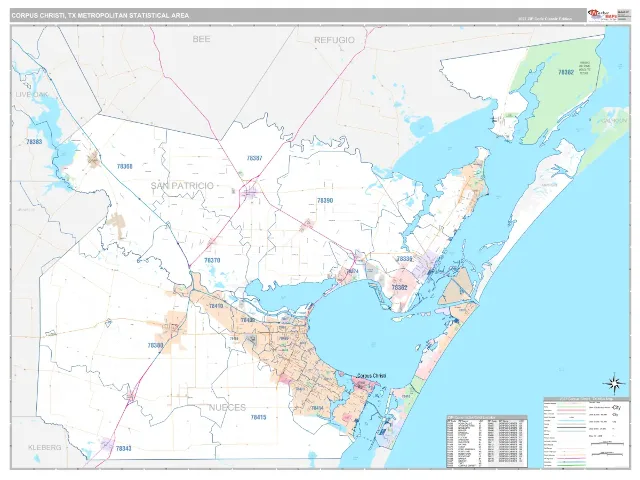Open the ZIP code index table
Screen dimensions: 640x480
coord(487,441)
